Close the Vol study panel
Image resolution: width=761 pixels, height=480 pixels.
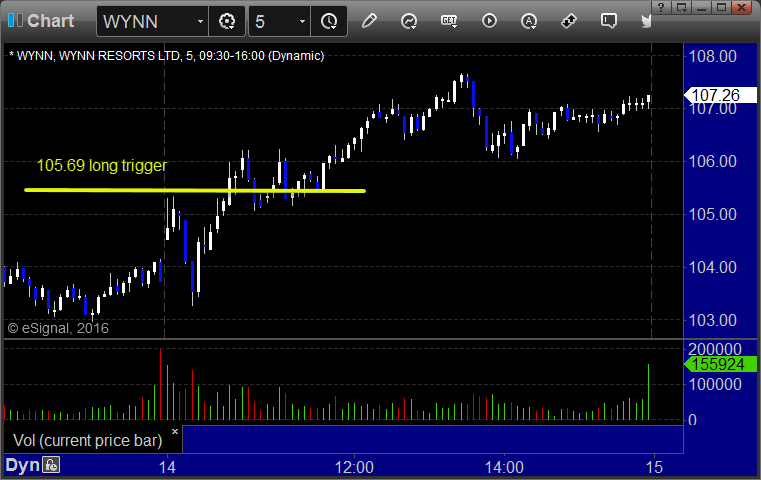pyautogui.click(x=175, y=431)
